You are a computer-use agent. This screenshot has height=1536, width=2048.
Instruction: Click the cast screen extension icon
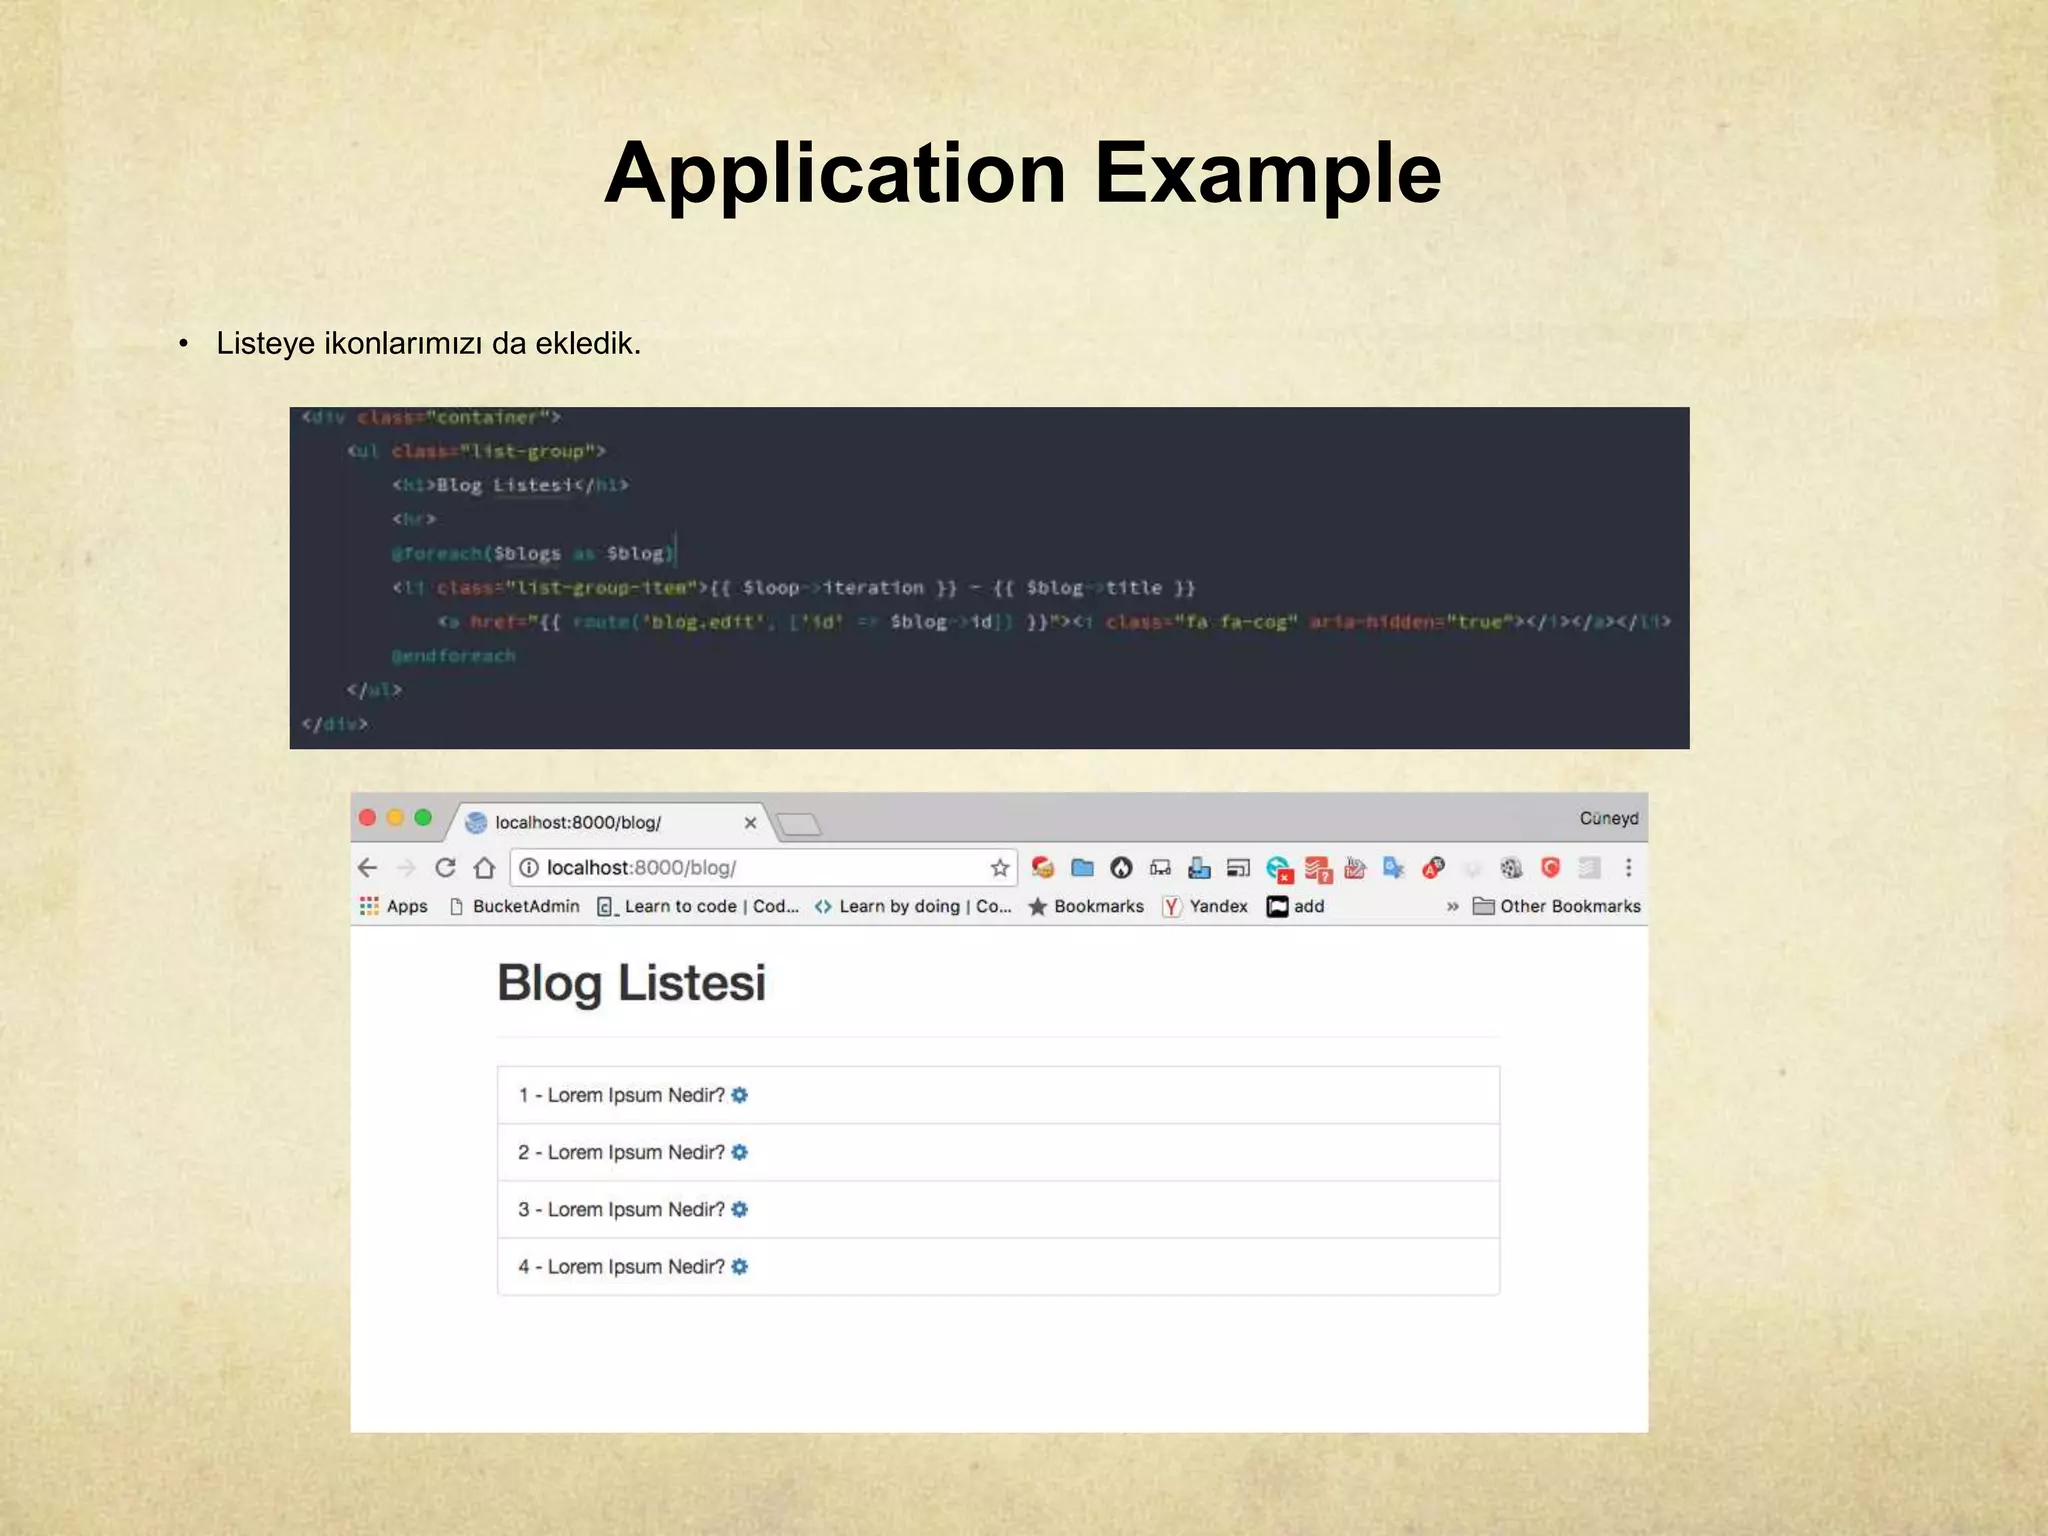[1238, 868]
